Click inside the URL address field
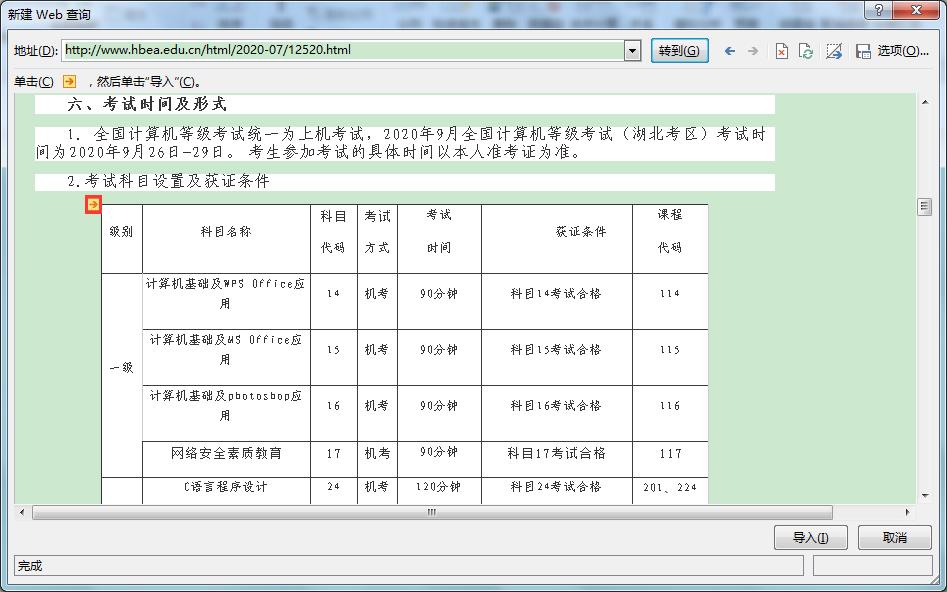This screenshot has width=947, height=592. coord(350,50)
